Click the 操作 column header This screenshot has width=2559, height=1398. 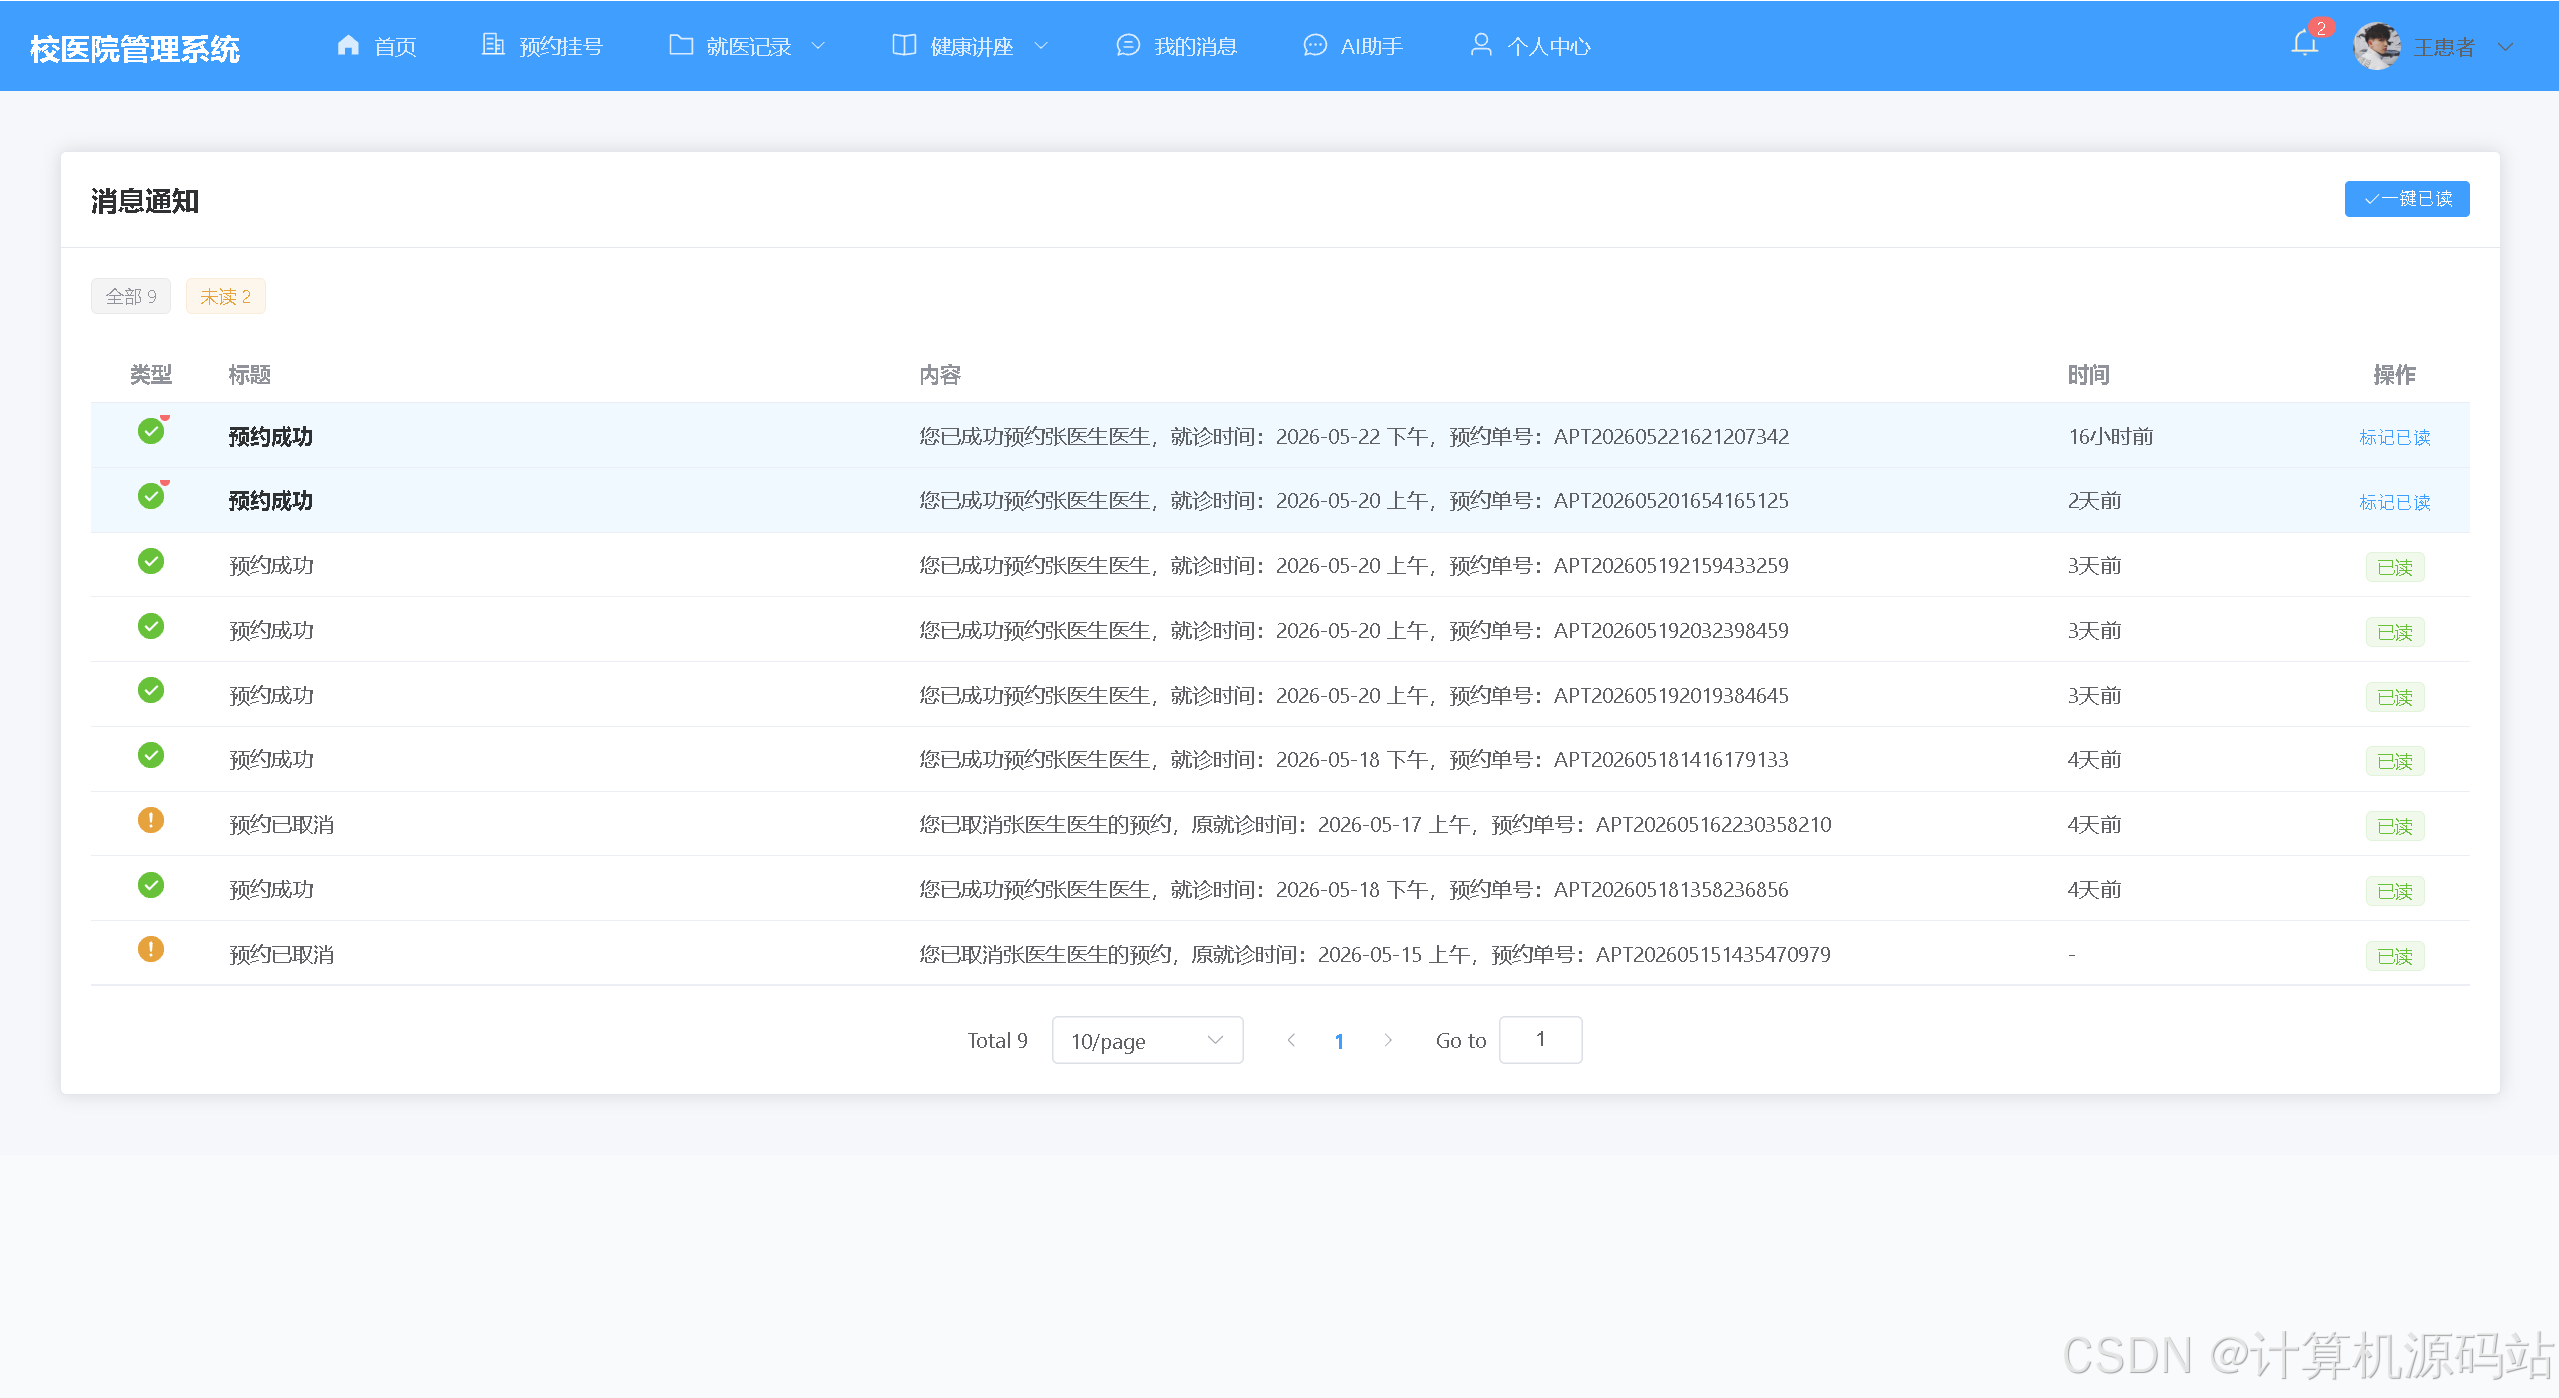pyautogui.click(x=2394, y=375)
